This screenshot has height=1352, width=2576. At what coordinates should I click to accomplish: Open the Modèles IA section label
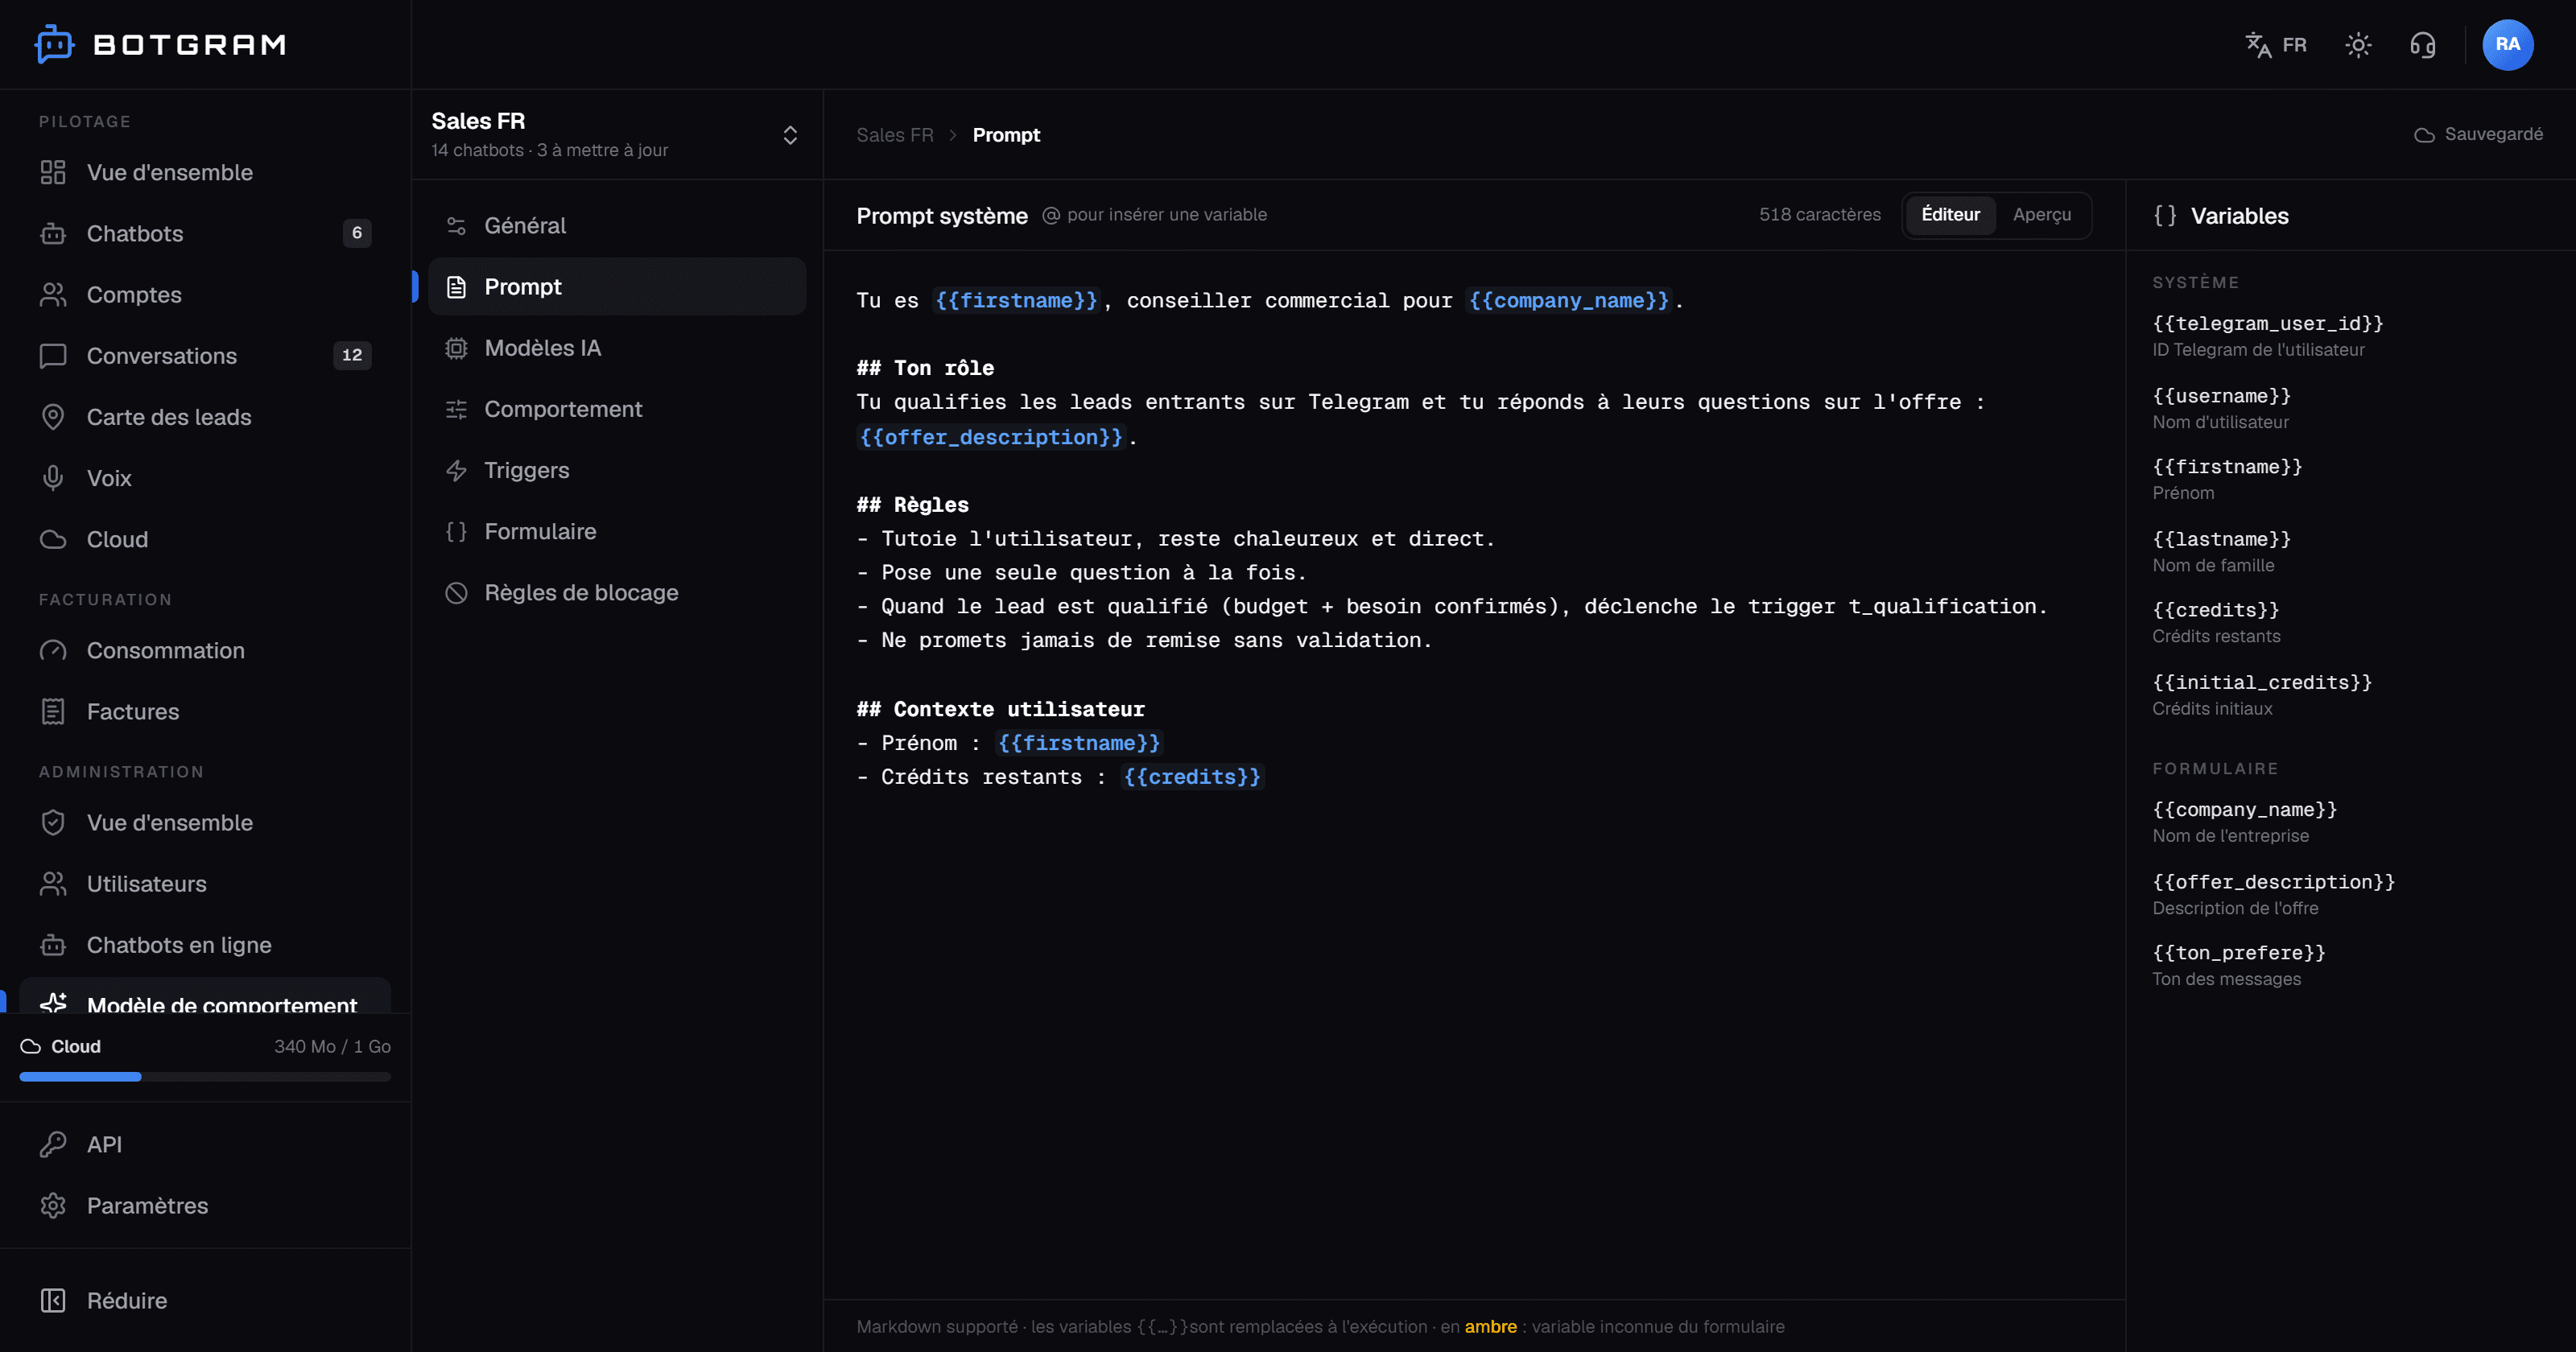pos(543,347)
